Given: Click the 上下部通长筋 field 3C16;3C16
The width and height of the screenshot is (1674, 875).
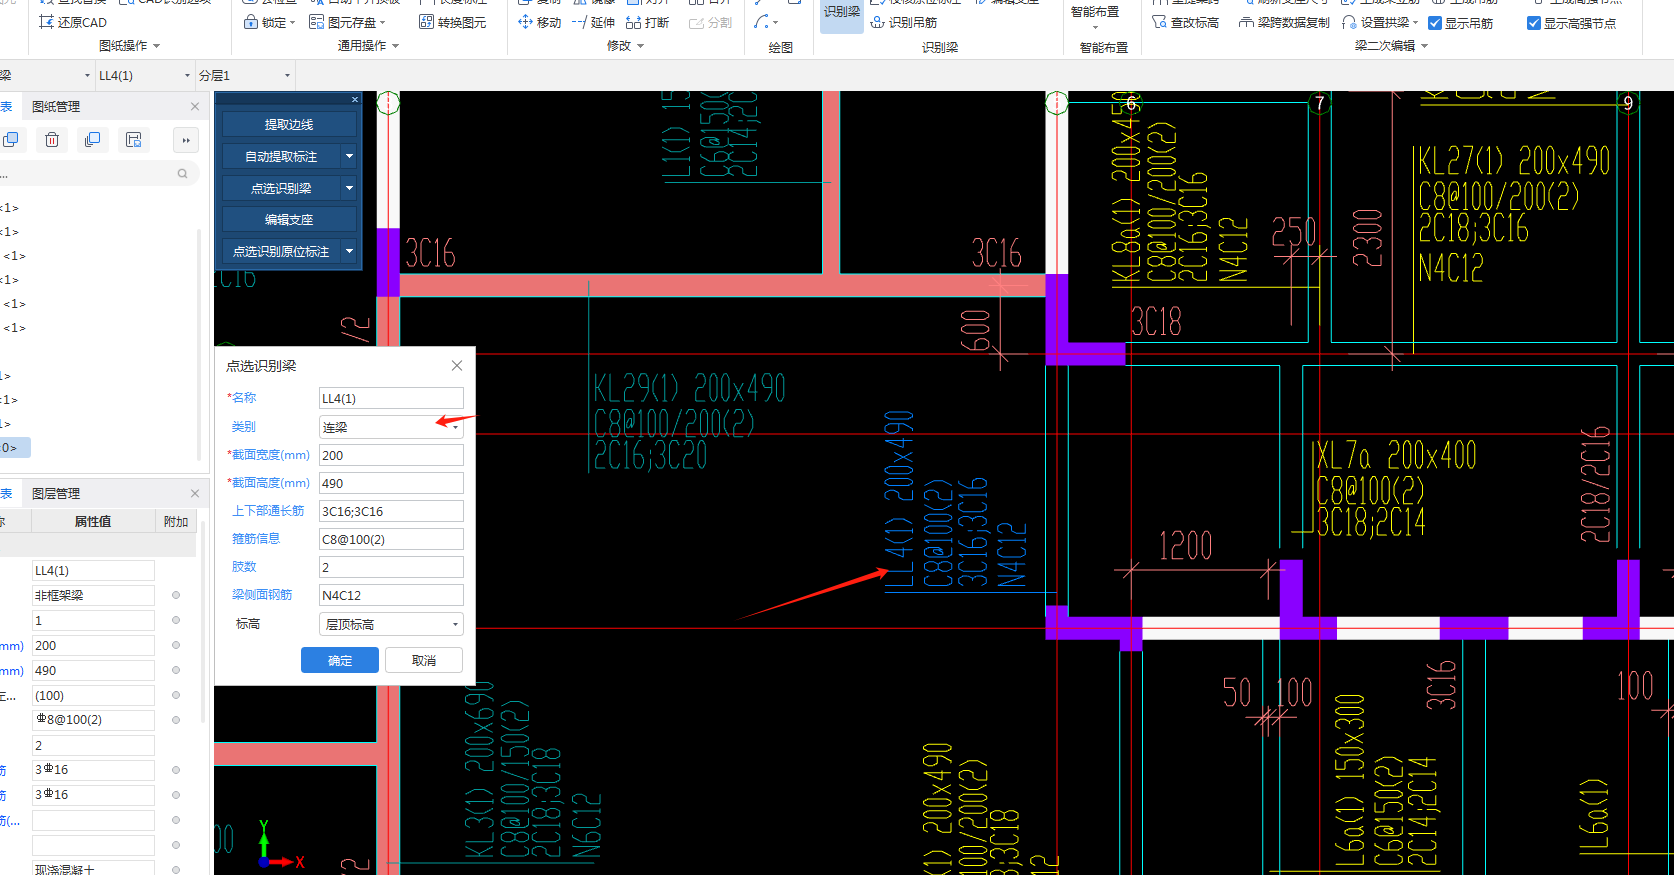Looking at the screenshot, I should [x=391, y=511].
